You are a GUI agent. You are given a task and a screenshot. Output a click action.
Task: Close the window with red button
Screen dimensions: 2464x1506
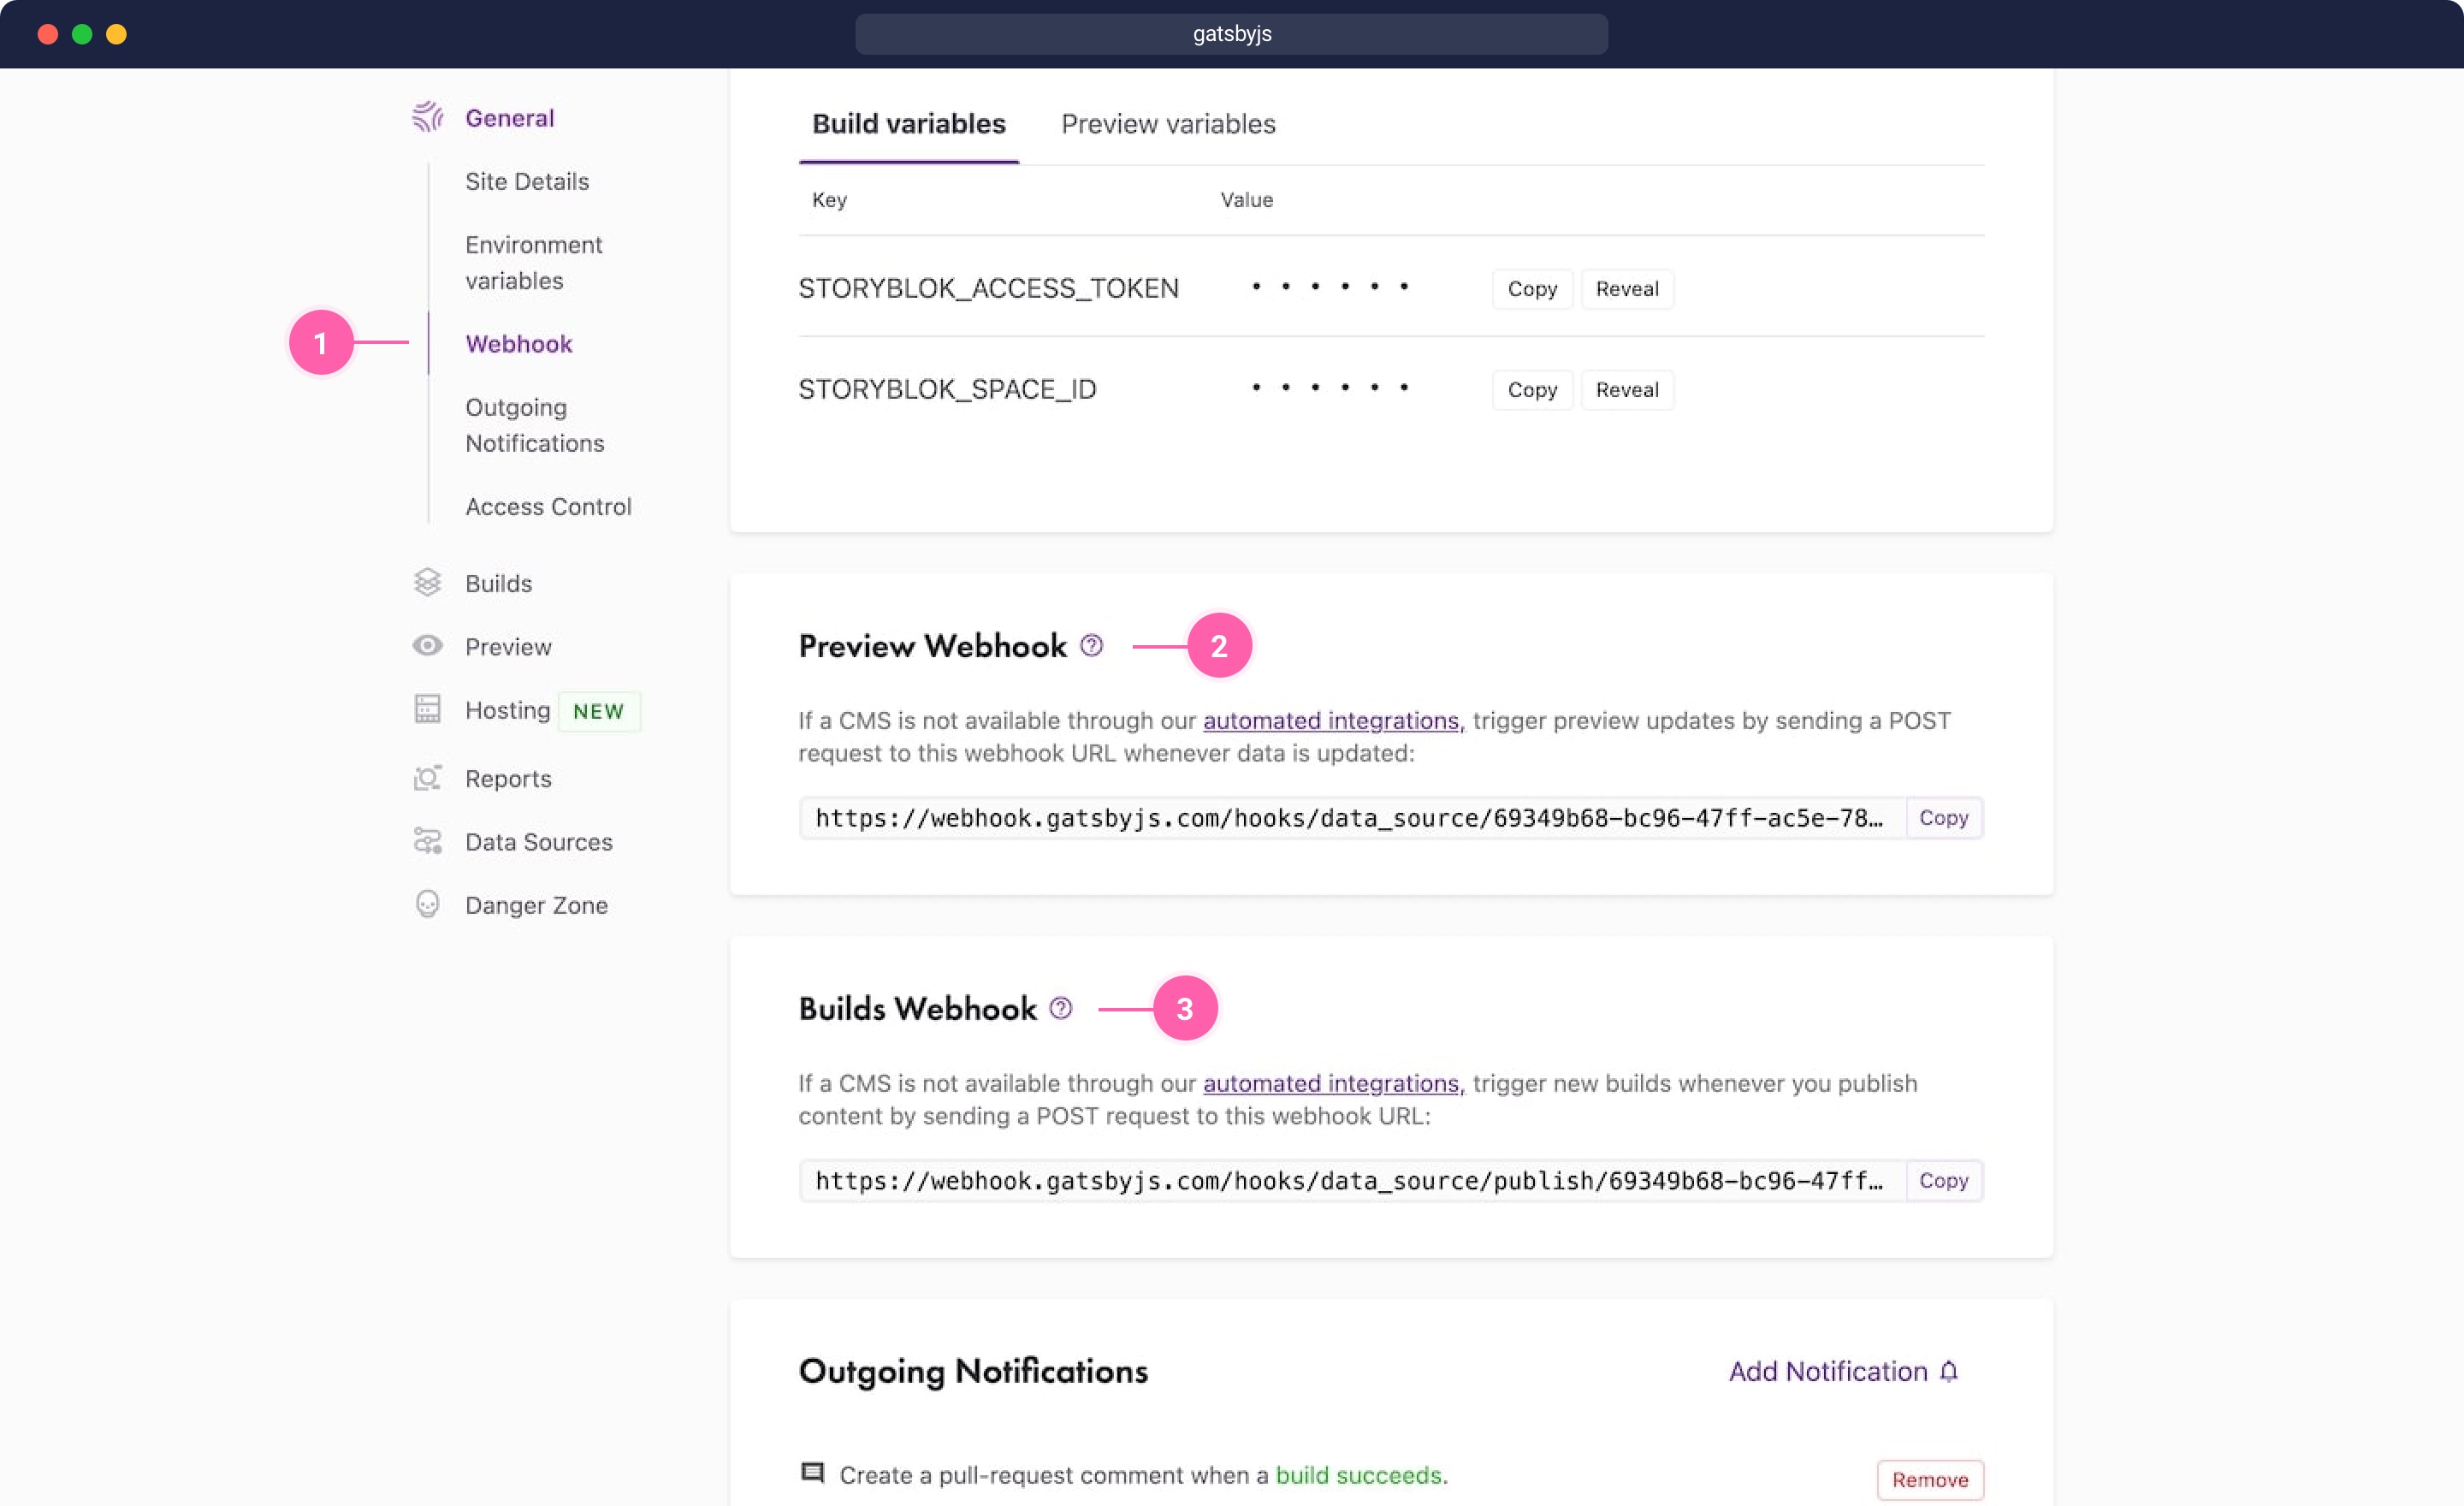point(47,34)
